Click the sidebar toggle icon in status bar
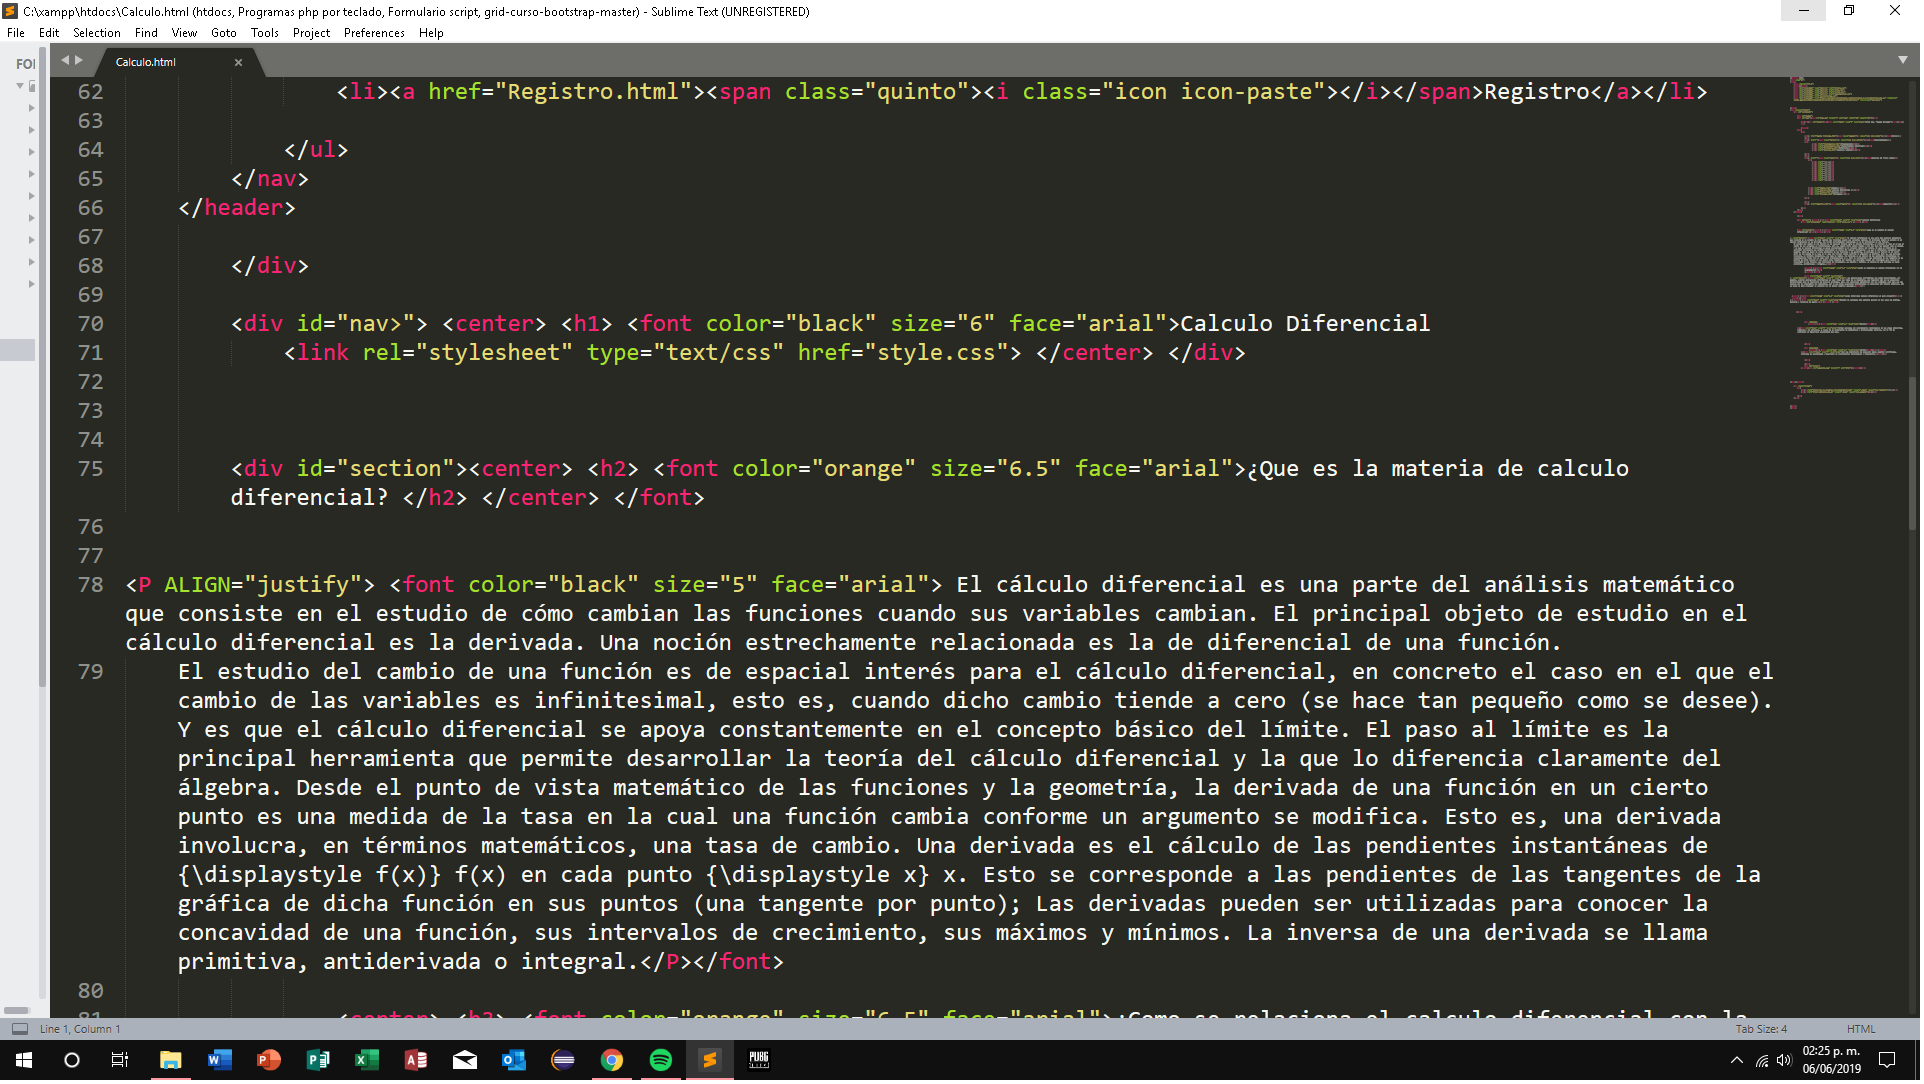 click(20, 1031)
